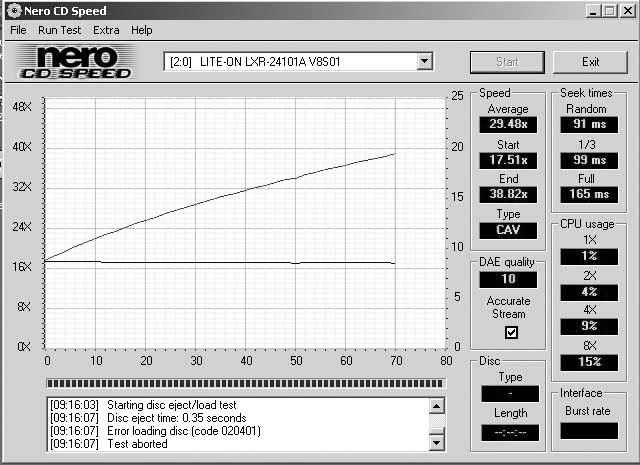Select the 'Test aborted' log line
Screen dimensions: 640x465
pyautogui.click(x=139, y=444)
